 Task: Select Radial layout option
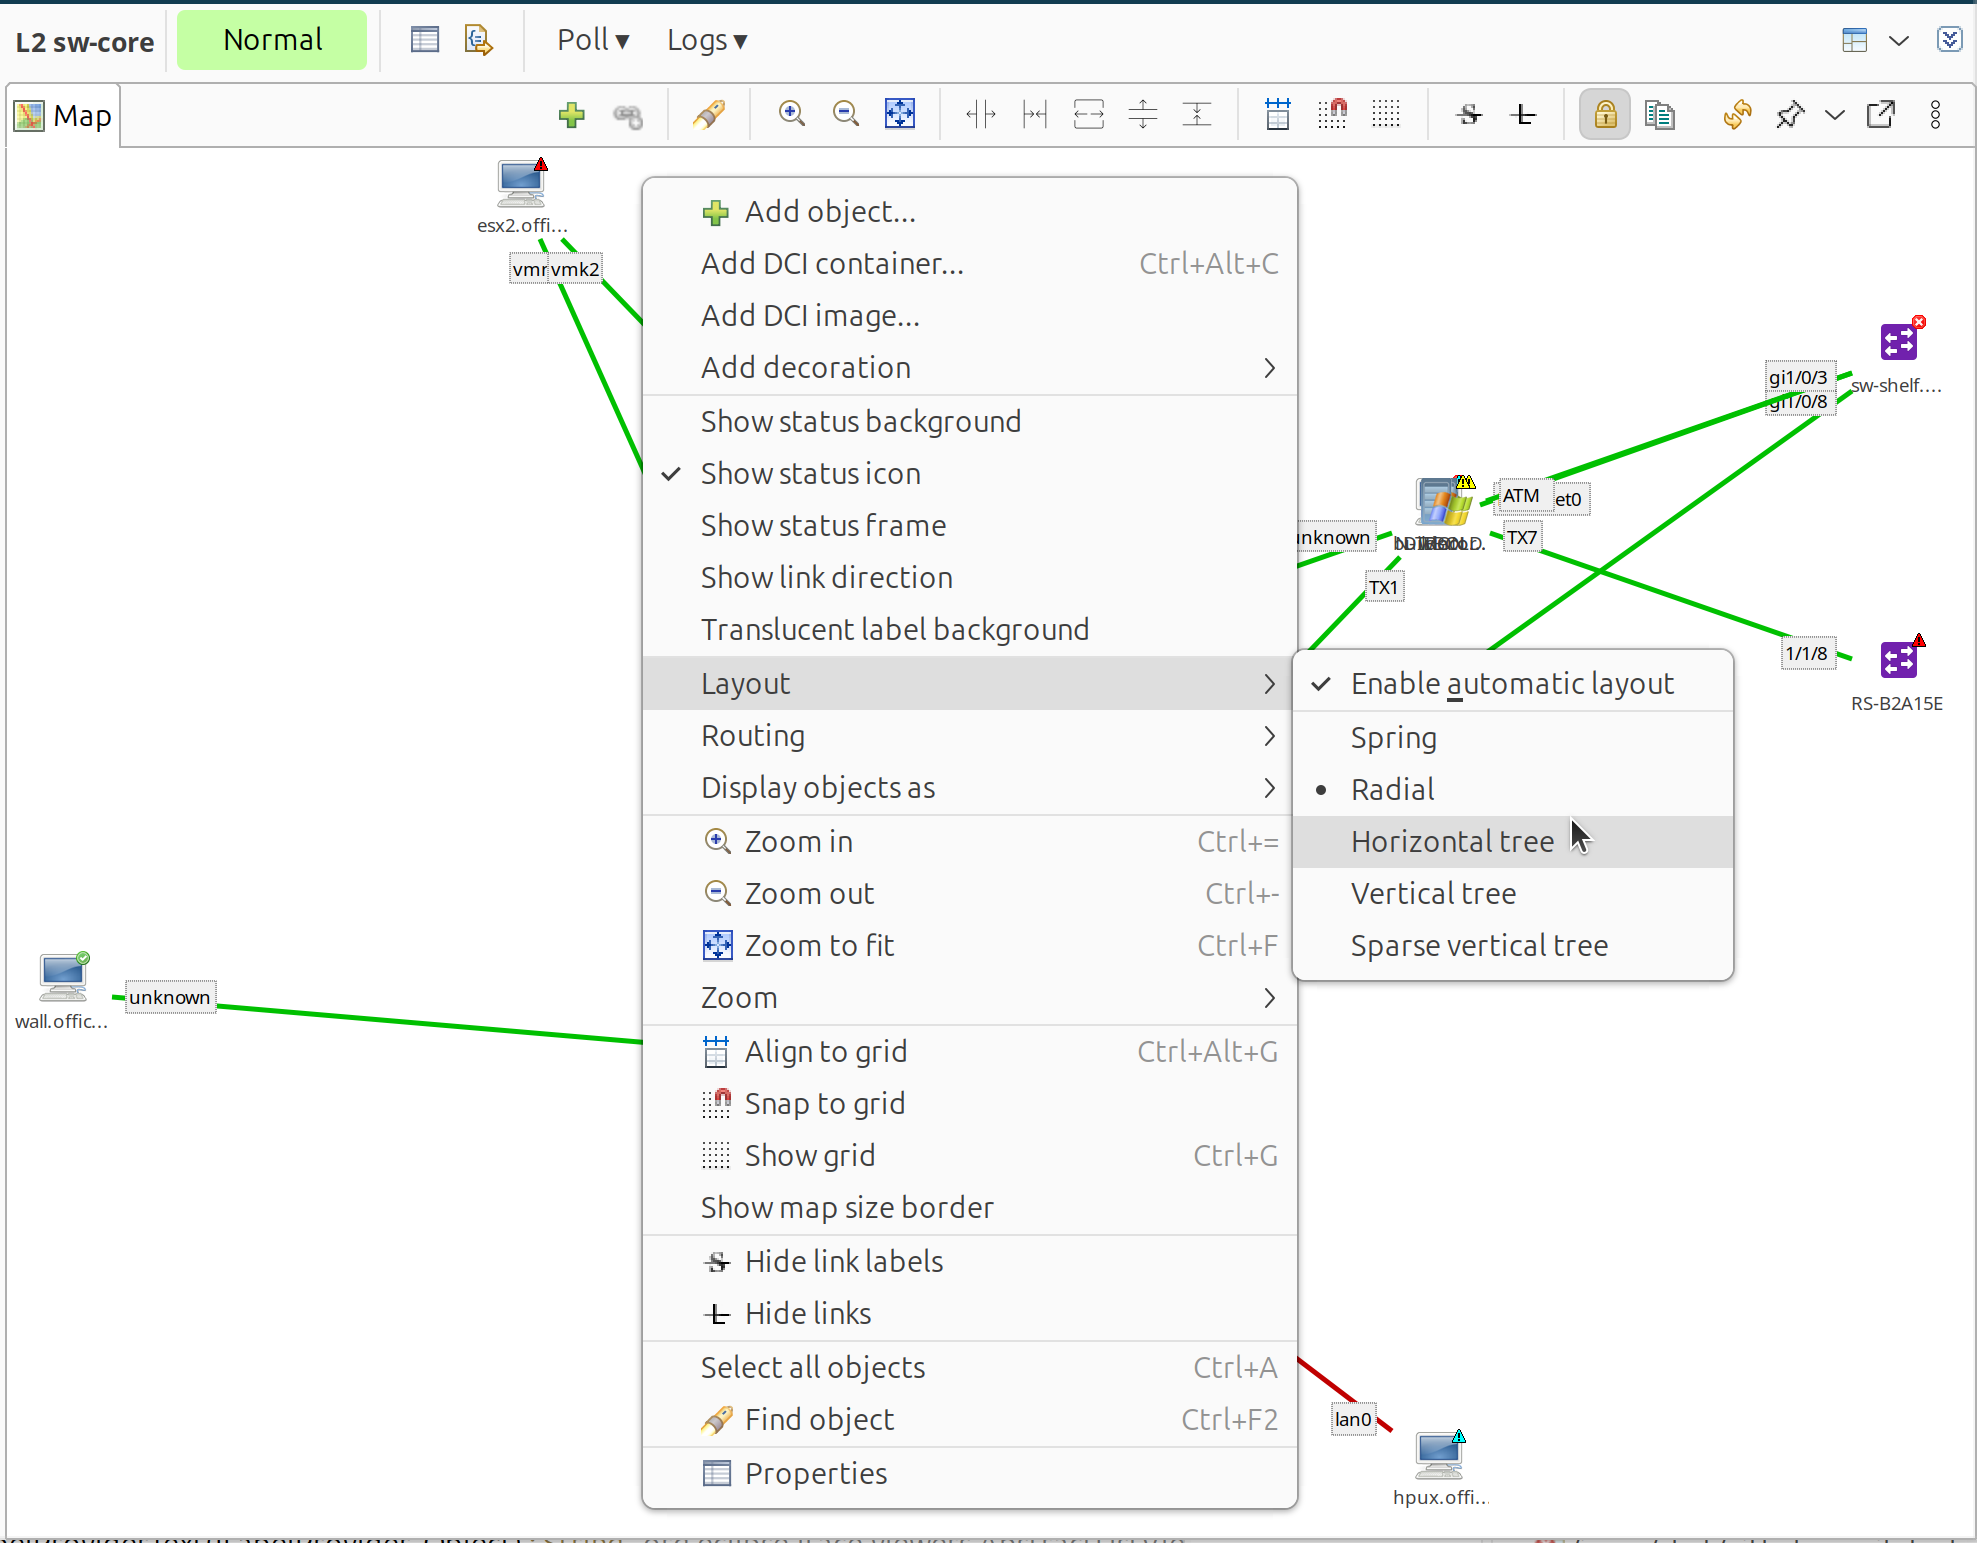pos(1392,790)
